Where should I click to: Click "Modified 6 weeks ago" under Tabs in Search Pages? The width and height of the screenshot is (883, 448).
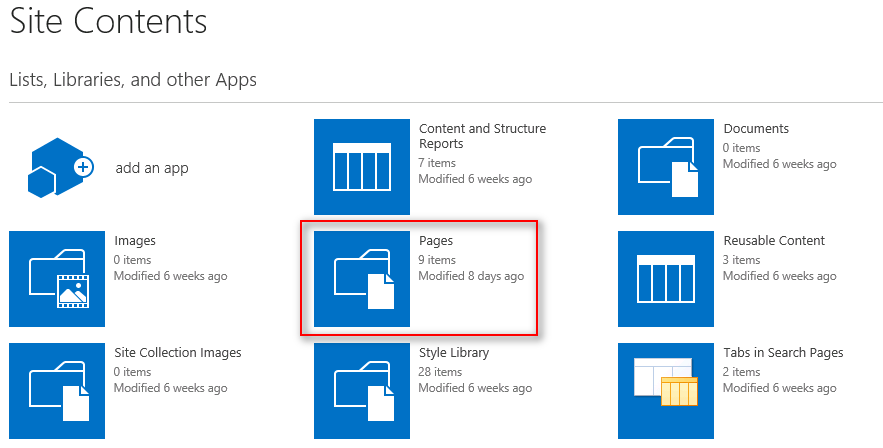780,388
